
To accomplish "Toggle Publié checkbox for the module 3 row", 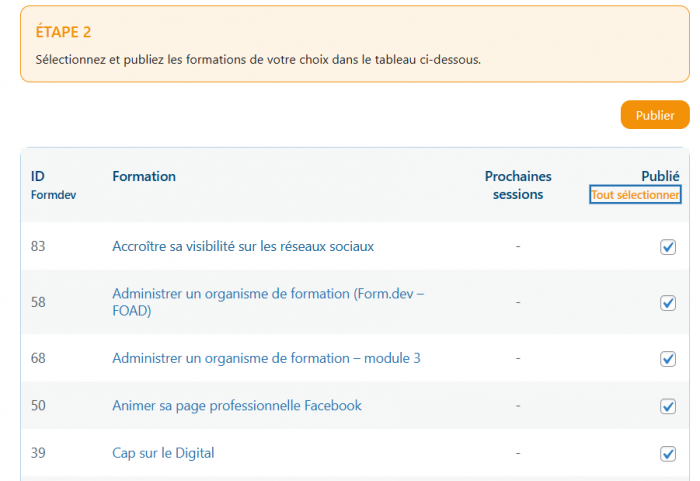I will point(668,359).
